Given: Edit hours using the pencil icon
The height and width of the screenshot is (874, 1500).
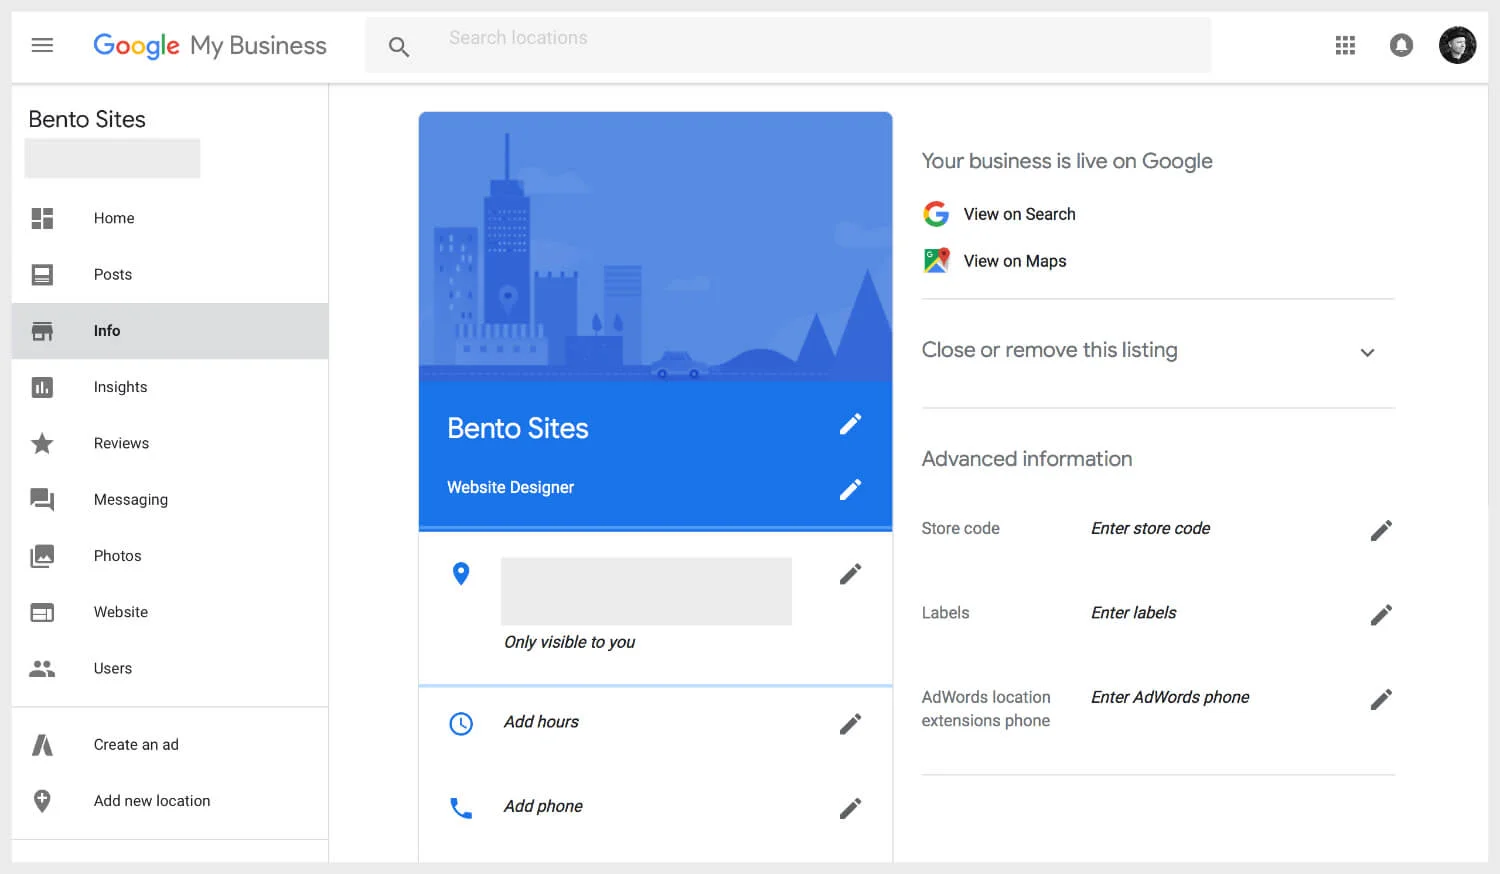Looking at the screenshot, I should click(x=850, y=724).
